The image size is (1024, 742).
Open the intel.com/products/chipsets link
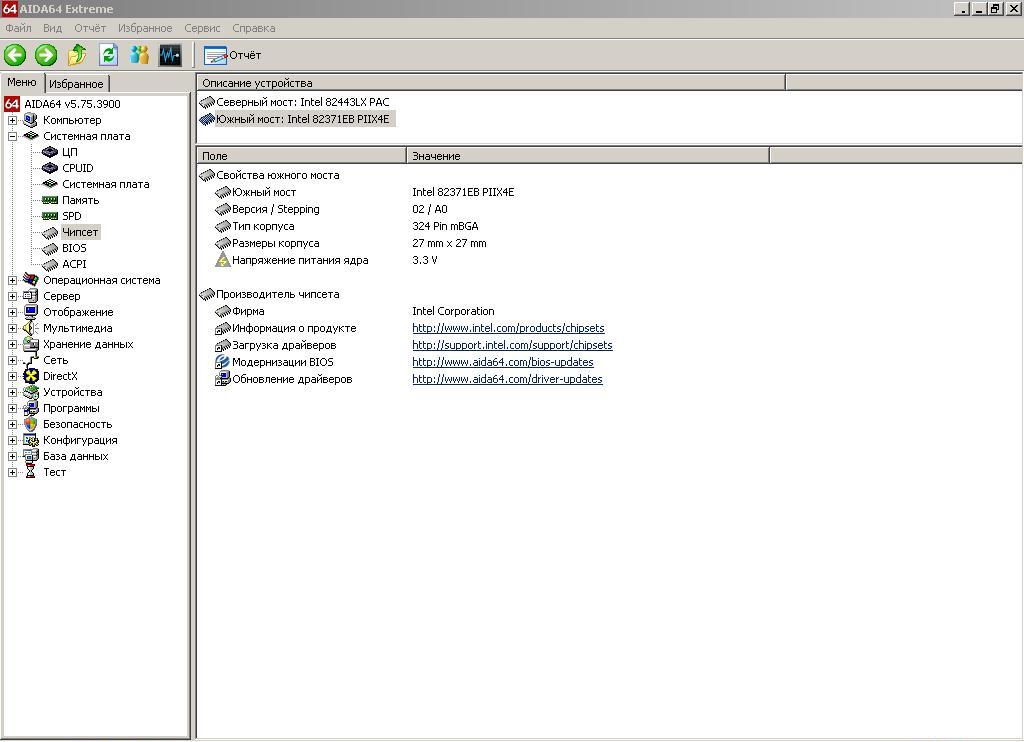(508, 329)
